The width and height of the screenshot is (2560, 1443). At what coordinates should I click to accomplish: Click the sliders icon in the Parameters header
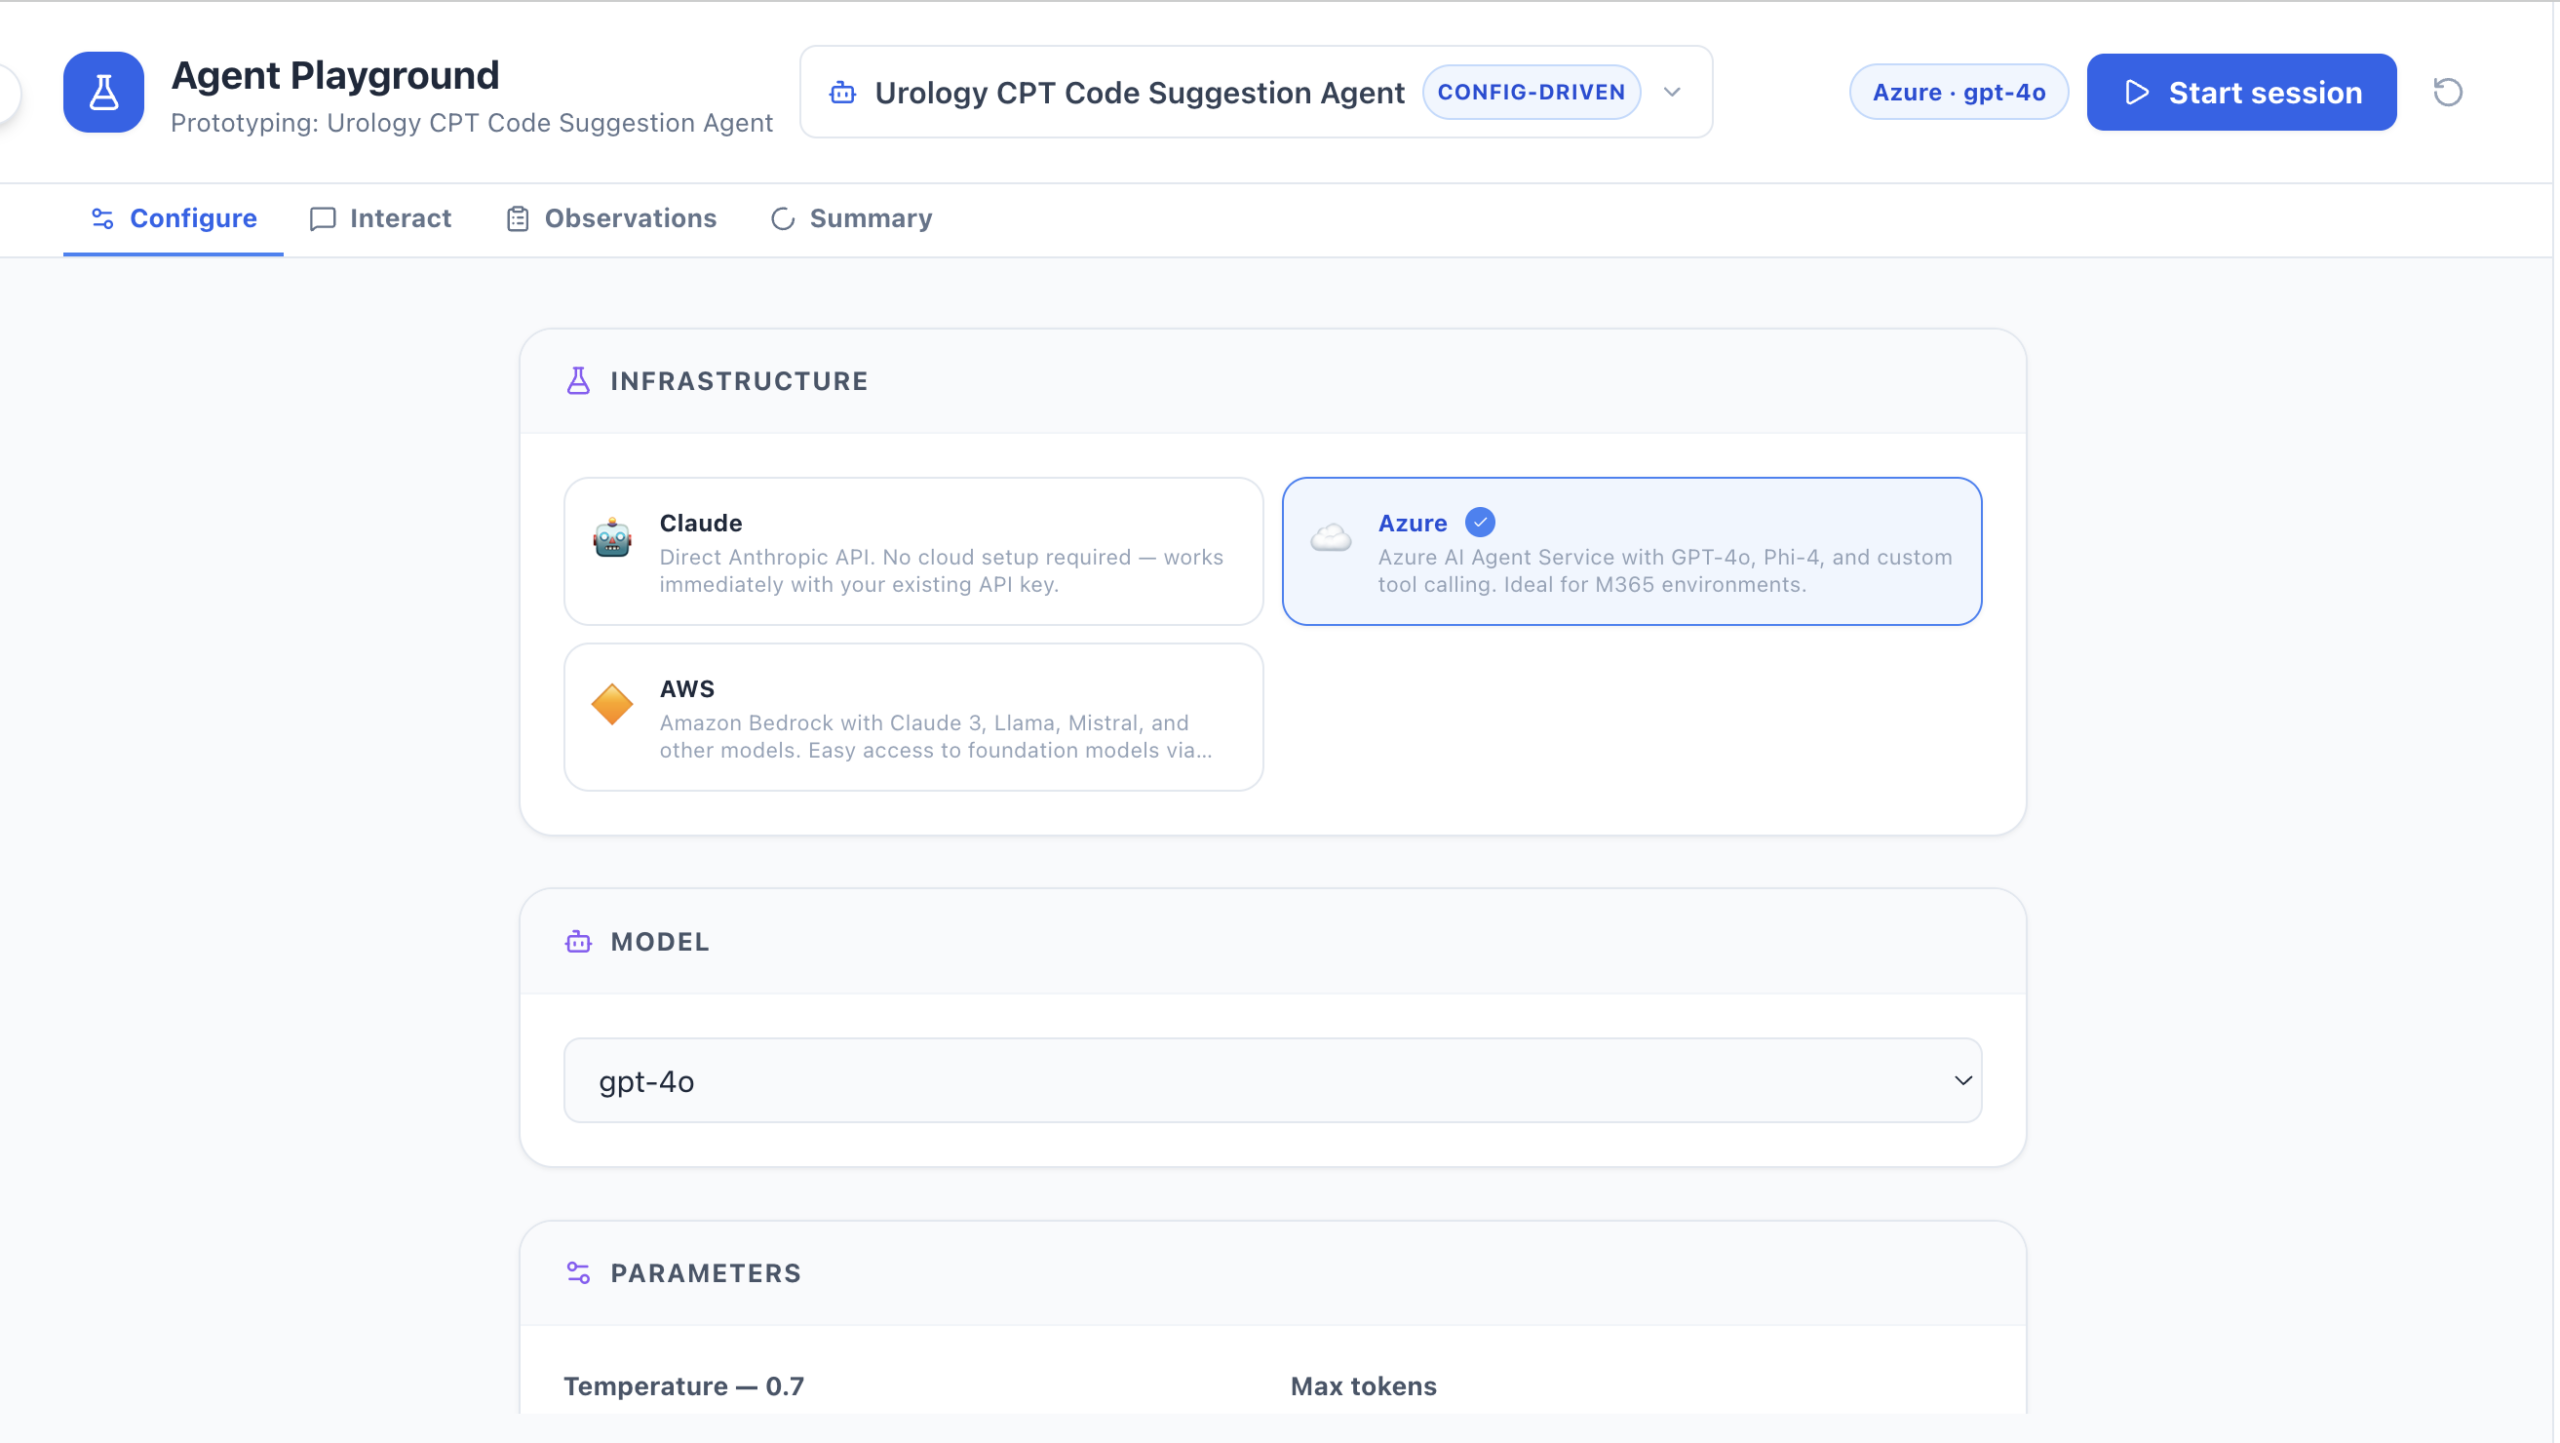point(578,1273)
